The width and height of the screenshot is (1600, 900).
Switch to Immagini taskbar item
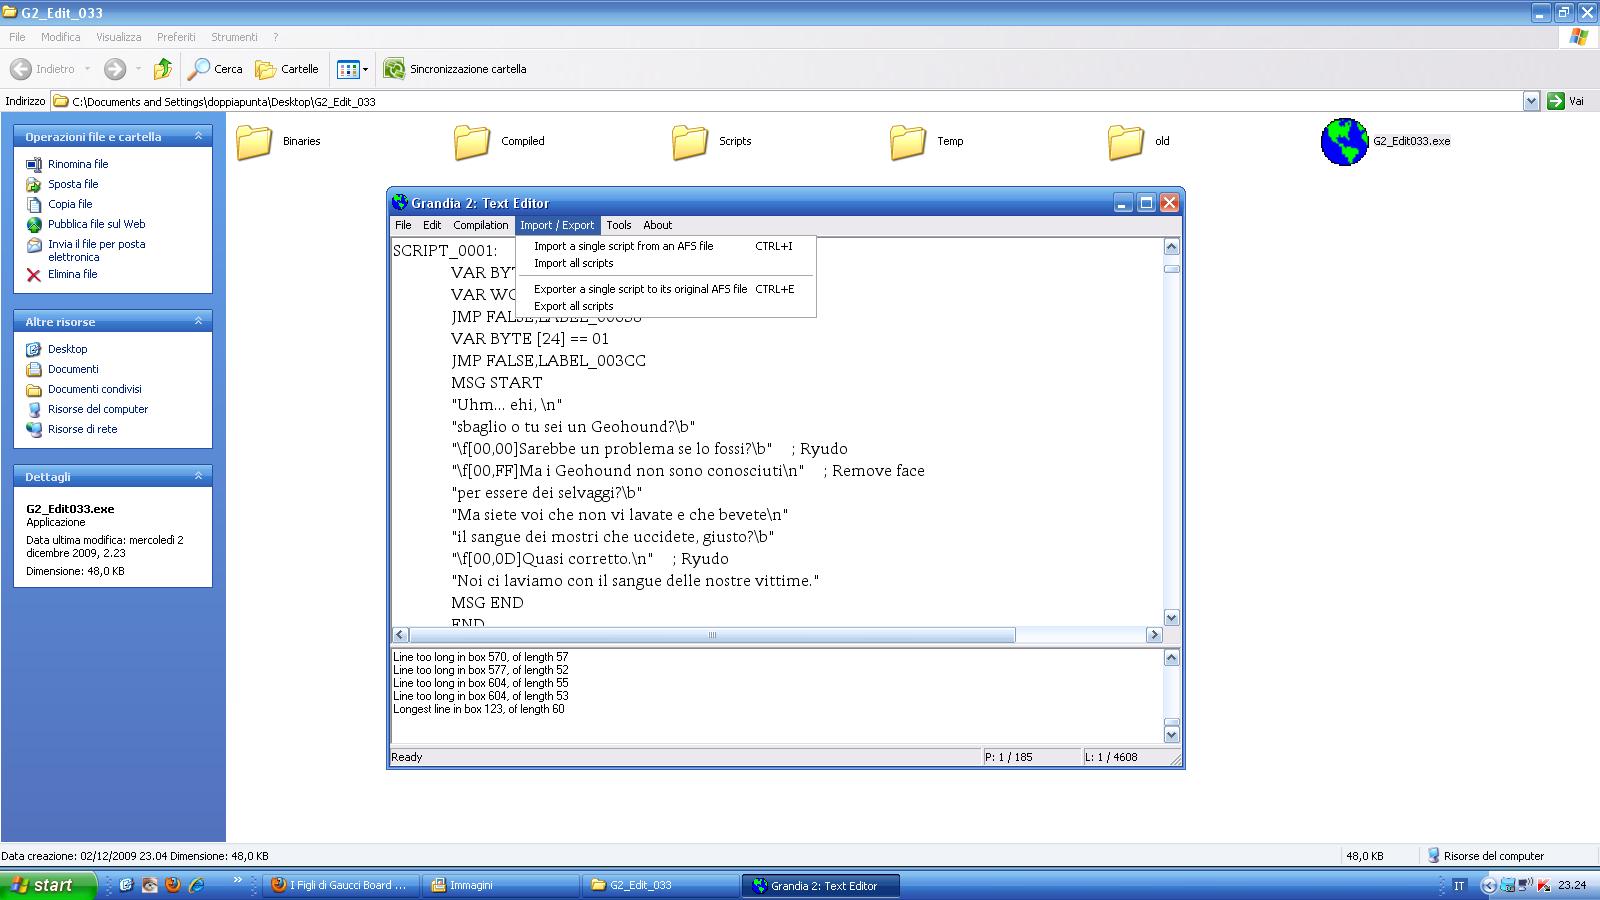[x=501, y=885]
